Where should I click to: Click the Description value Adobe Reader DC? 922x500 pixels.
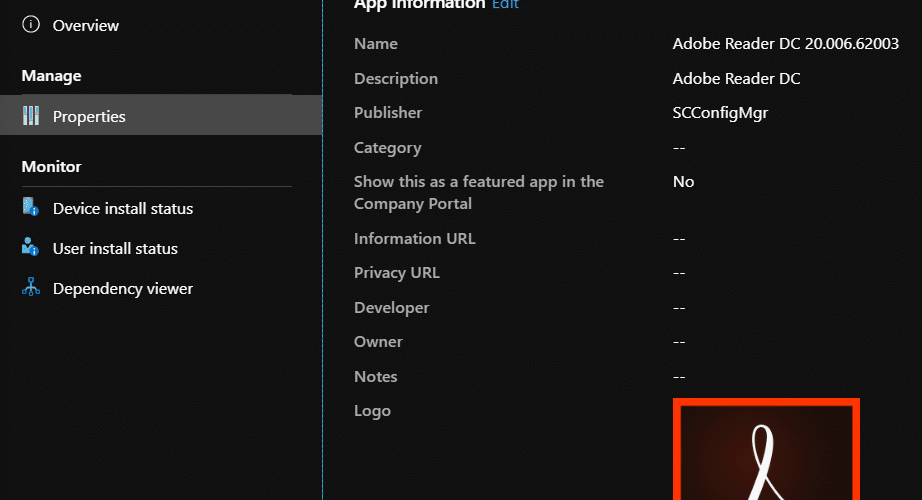click(736, 78)
